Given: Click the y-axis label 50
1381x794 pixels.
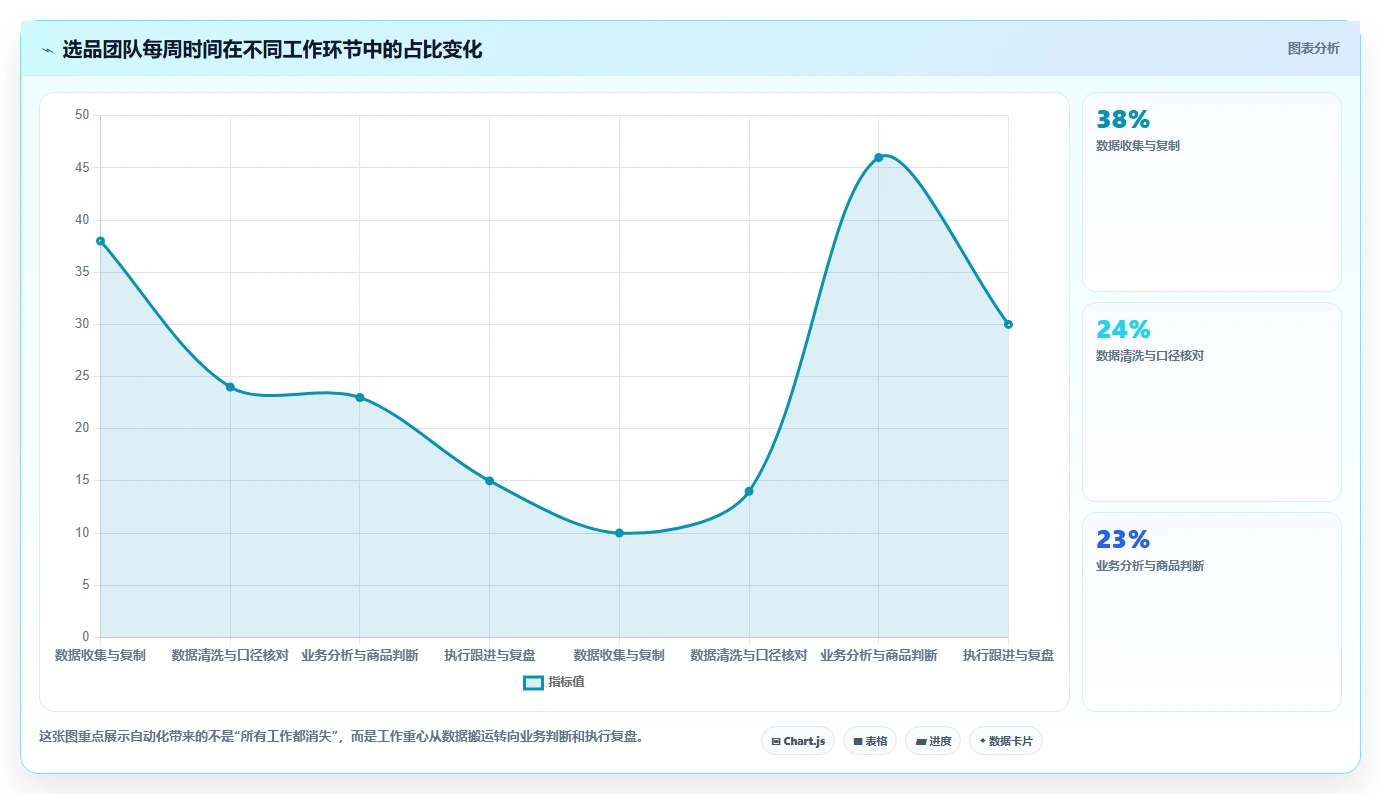Looking at the screenshot, I should coord(82,115).
